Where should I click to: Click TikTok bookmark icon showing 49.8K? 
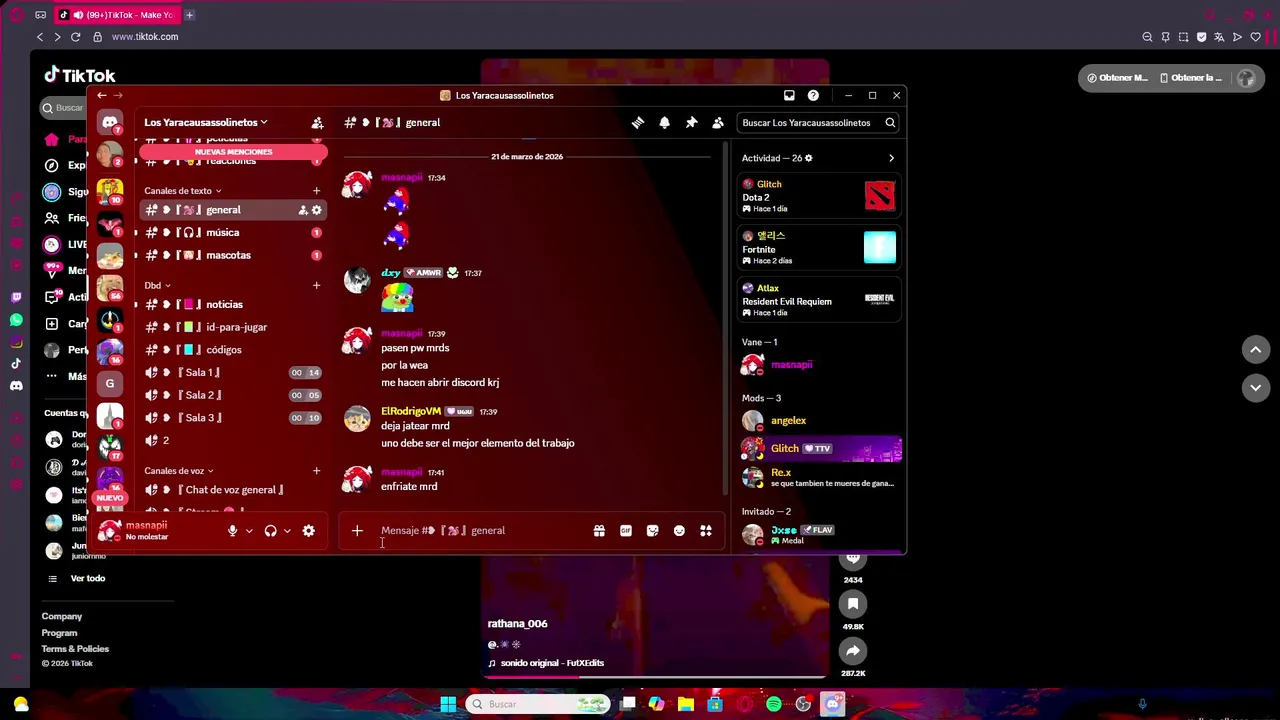click(x=853, y=604)
